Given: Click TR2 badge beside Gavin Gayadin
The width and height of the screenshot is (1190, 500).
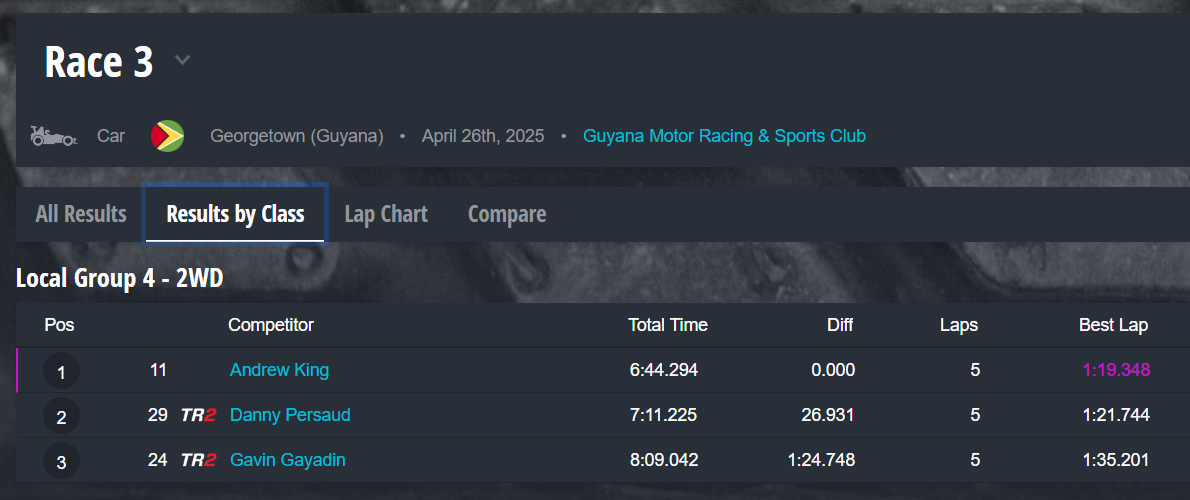Looking at the screenshot, I should coord(198,460).
